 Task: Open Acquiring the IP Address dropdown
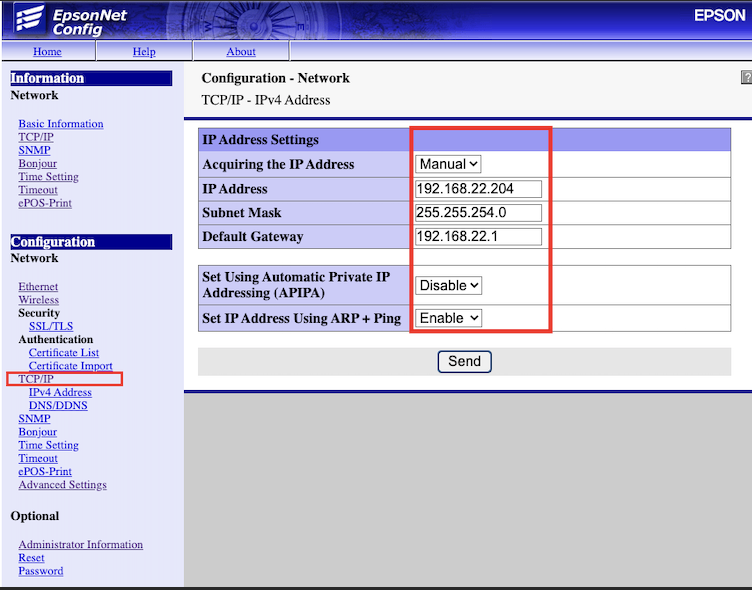(448, 164)
